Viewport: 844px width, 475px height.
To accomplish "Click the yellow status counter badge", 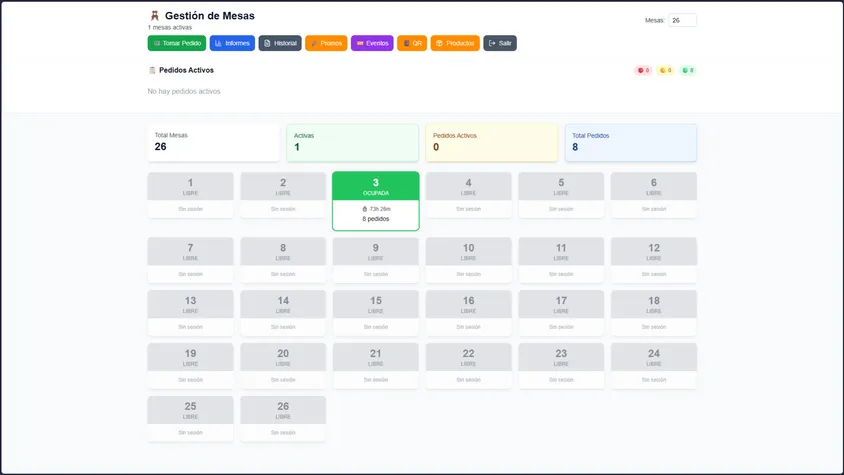I will [665, 70].
